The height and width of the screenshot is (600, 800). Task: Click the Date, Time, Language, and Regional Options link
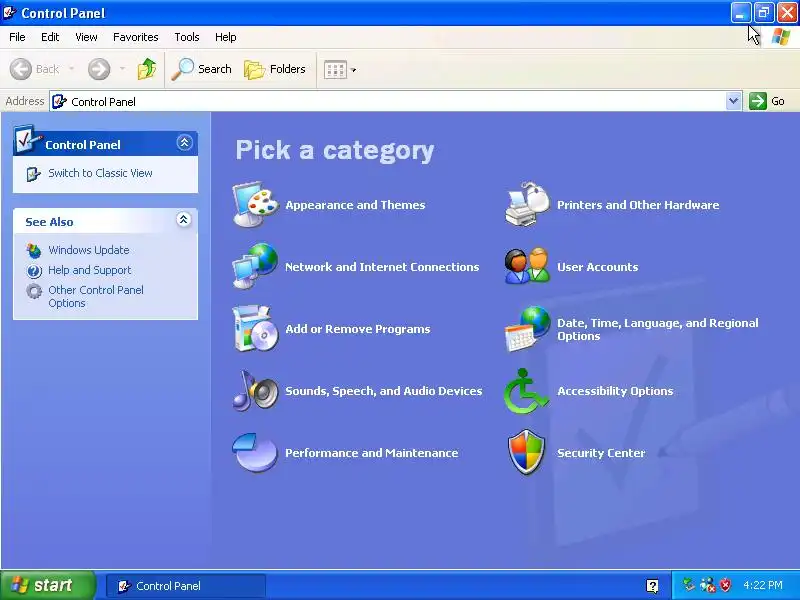[x=658, y=330]
